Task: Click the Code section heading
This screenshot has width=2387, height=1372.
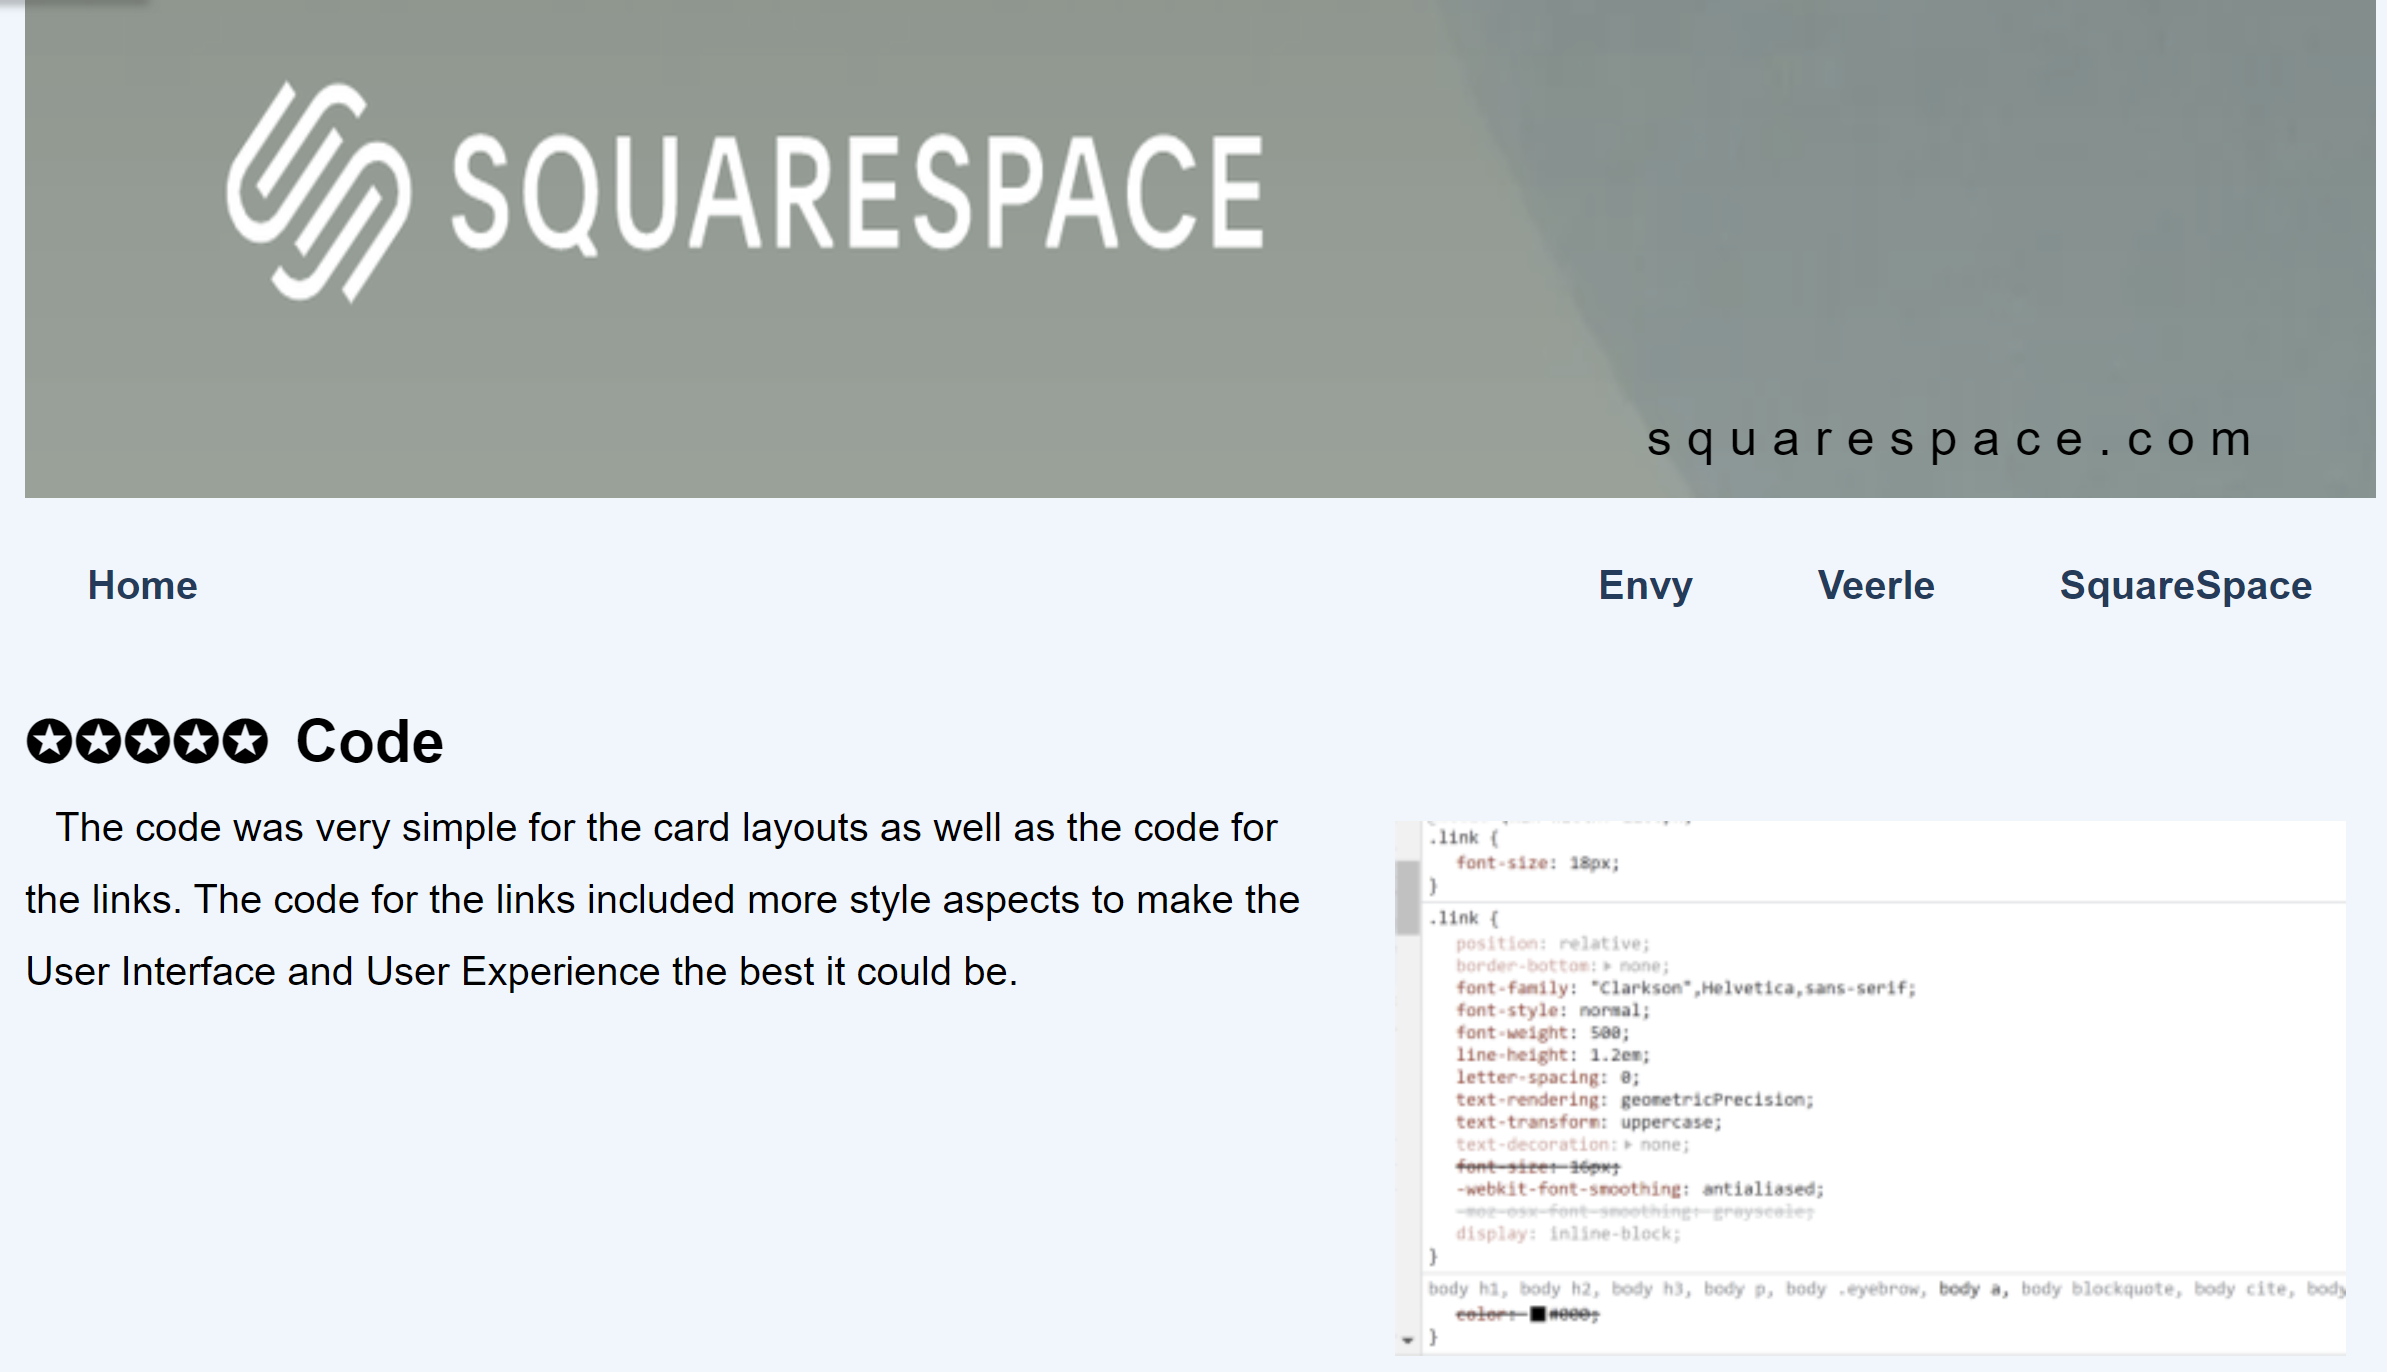Action: point(369,741)
